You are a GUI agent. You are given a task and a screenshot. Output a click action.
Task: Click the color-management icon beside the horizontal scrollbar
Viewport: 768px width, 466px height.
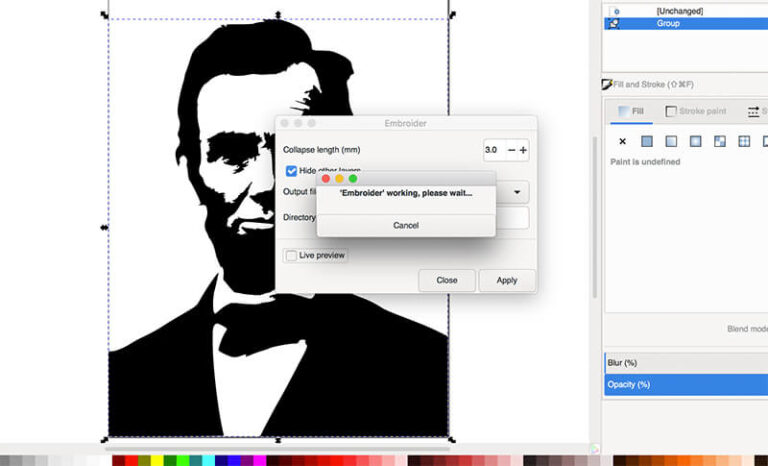pyautogui.click(x=595, y=448)
